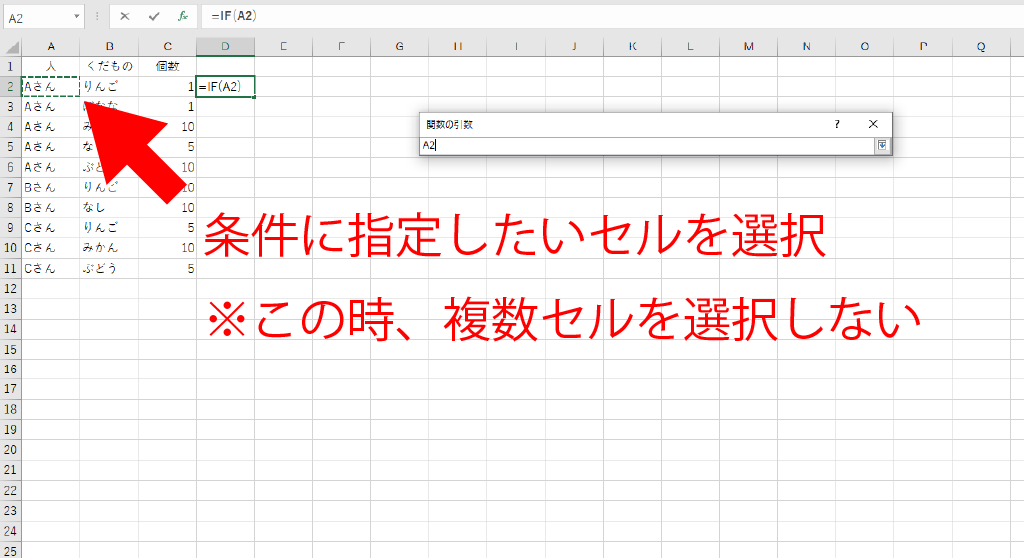Select cell B2 containing りんご
1024x558 pixels.
click(109, 87)
